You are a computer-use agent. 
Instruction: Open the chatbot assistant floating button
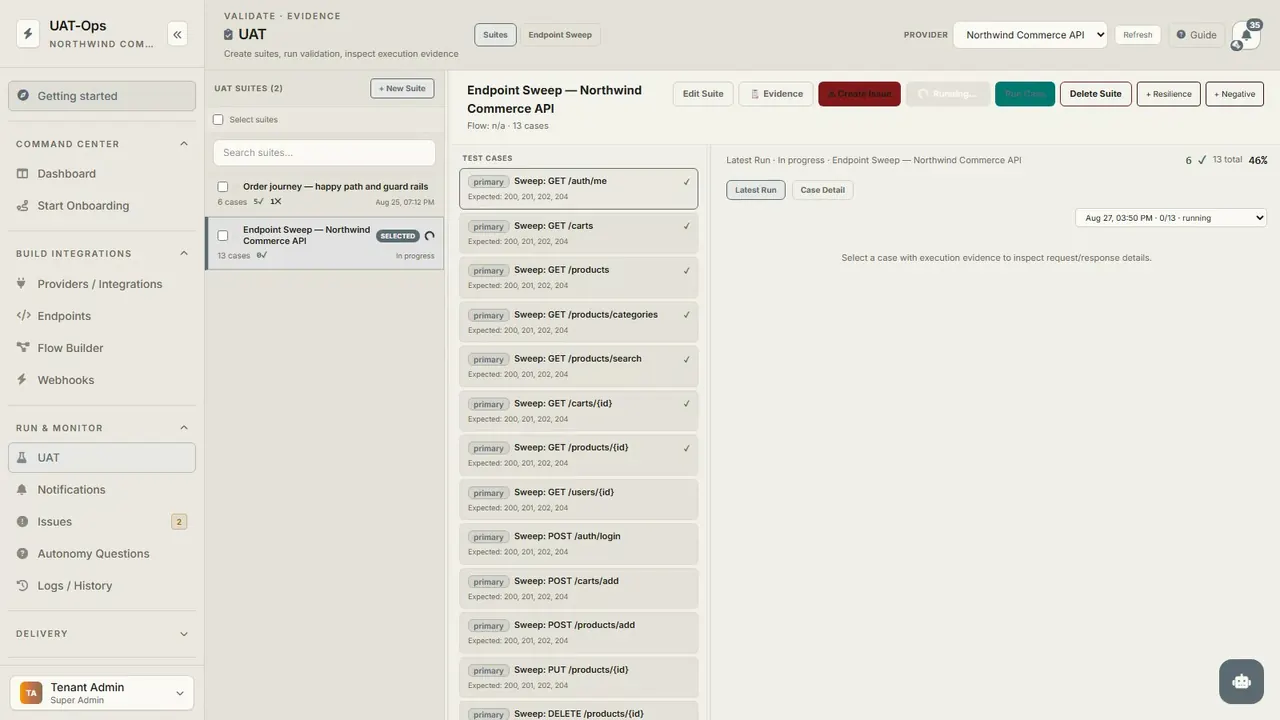point(1242,682)
